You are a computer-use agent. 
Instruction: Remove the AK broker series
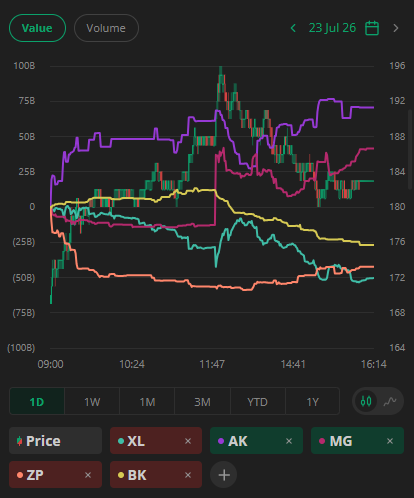click(289, 441)
